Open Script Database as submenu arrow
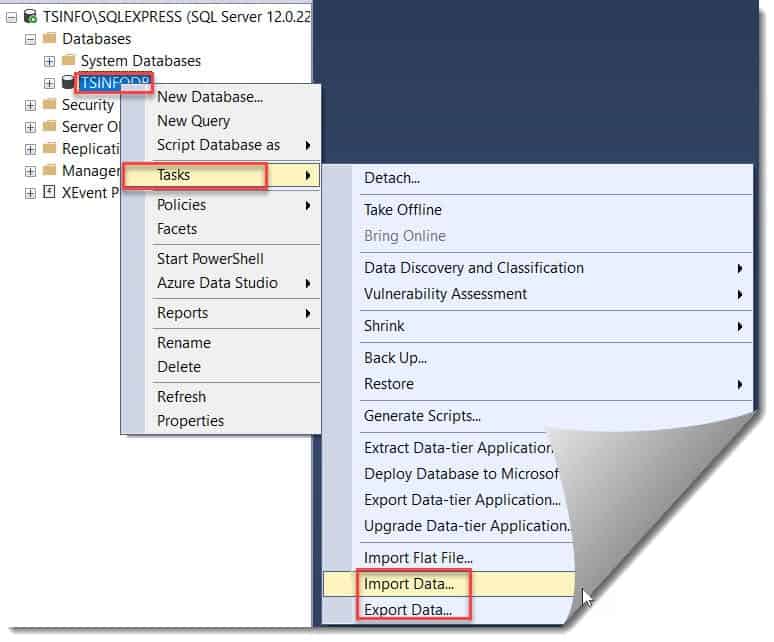Image resolution: width=774 pixels, height=642 pixels. click(x=308, y=145)
